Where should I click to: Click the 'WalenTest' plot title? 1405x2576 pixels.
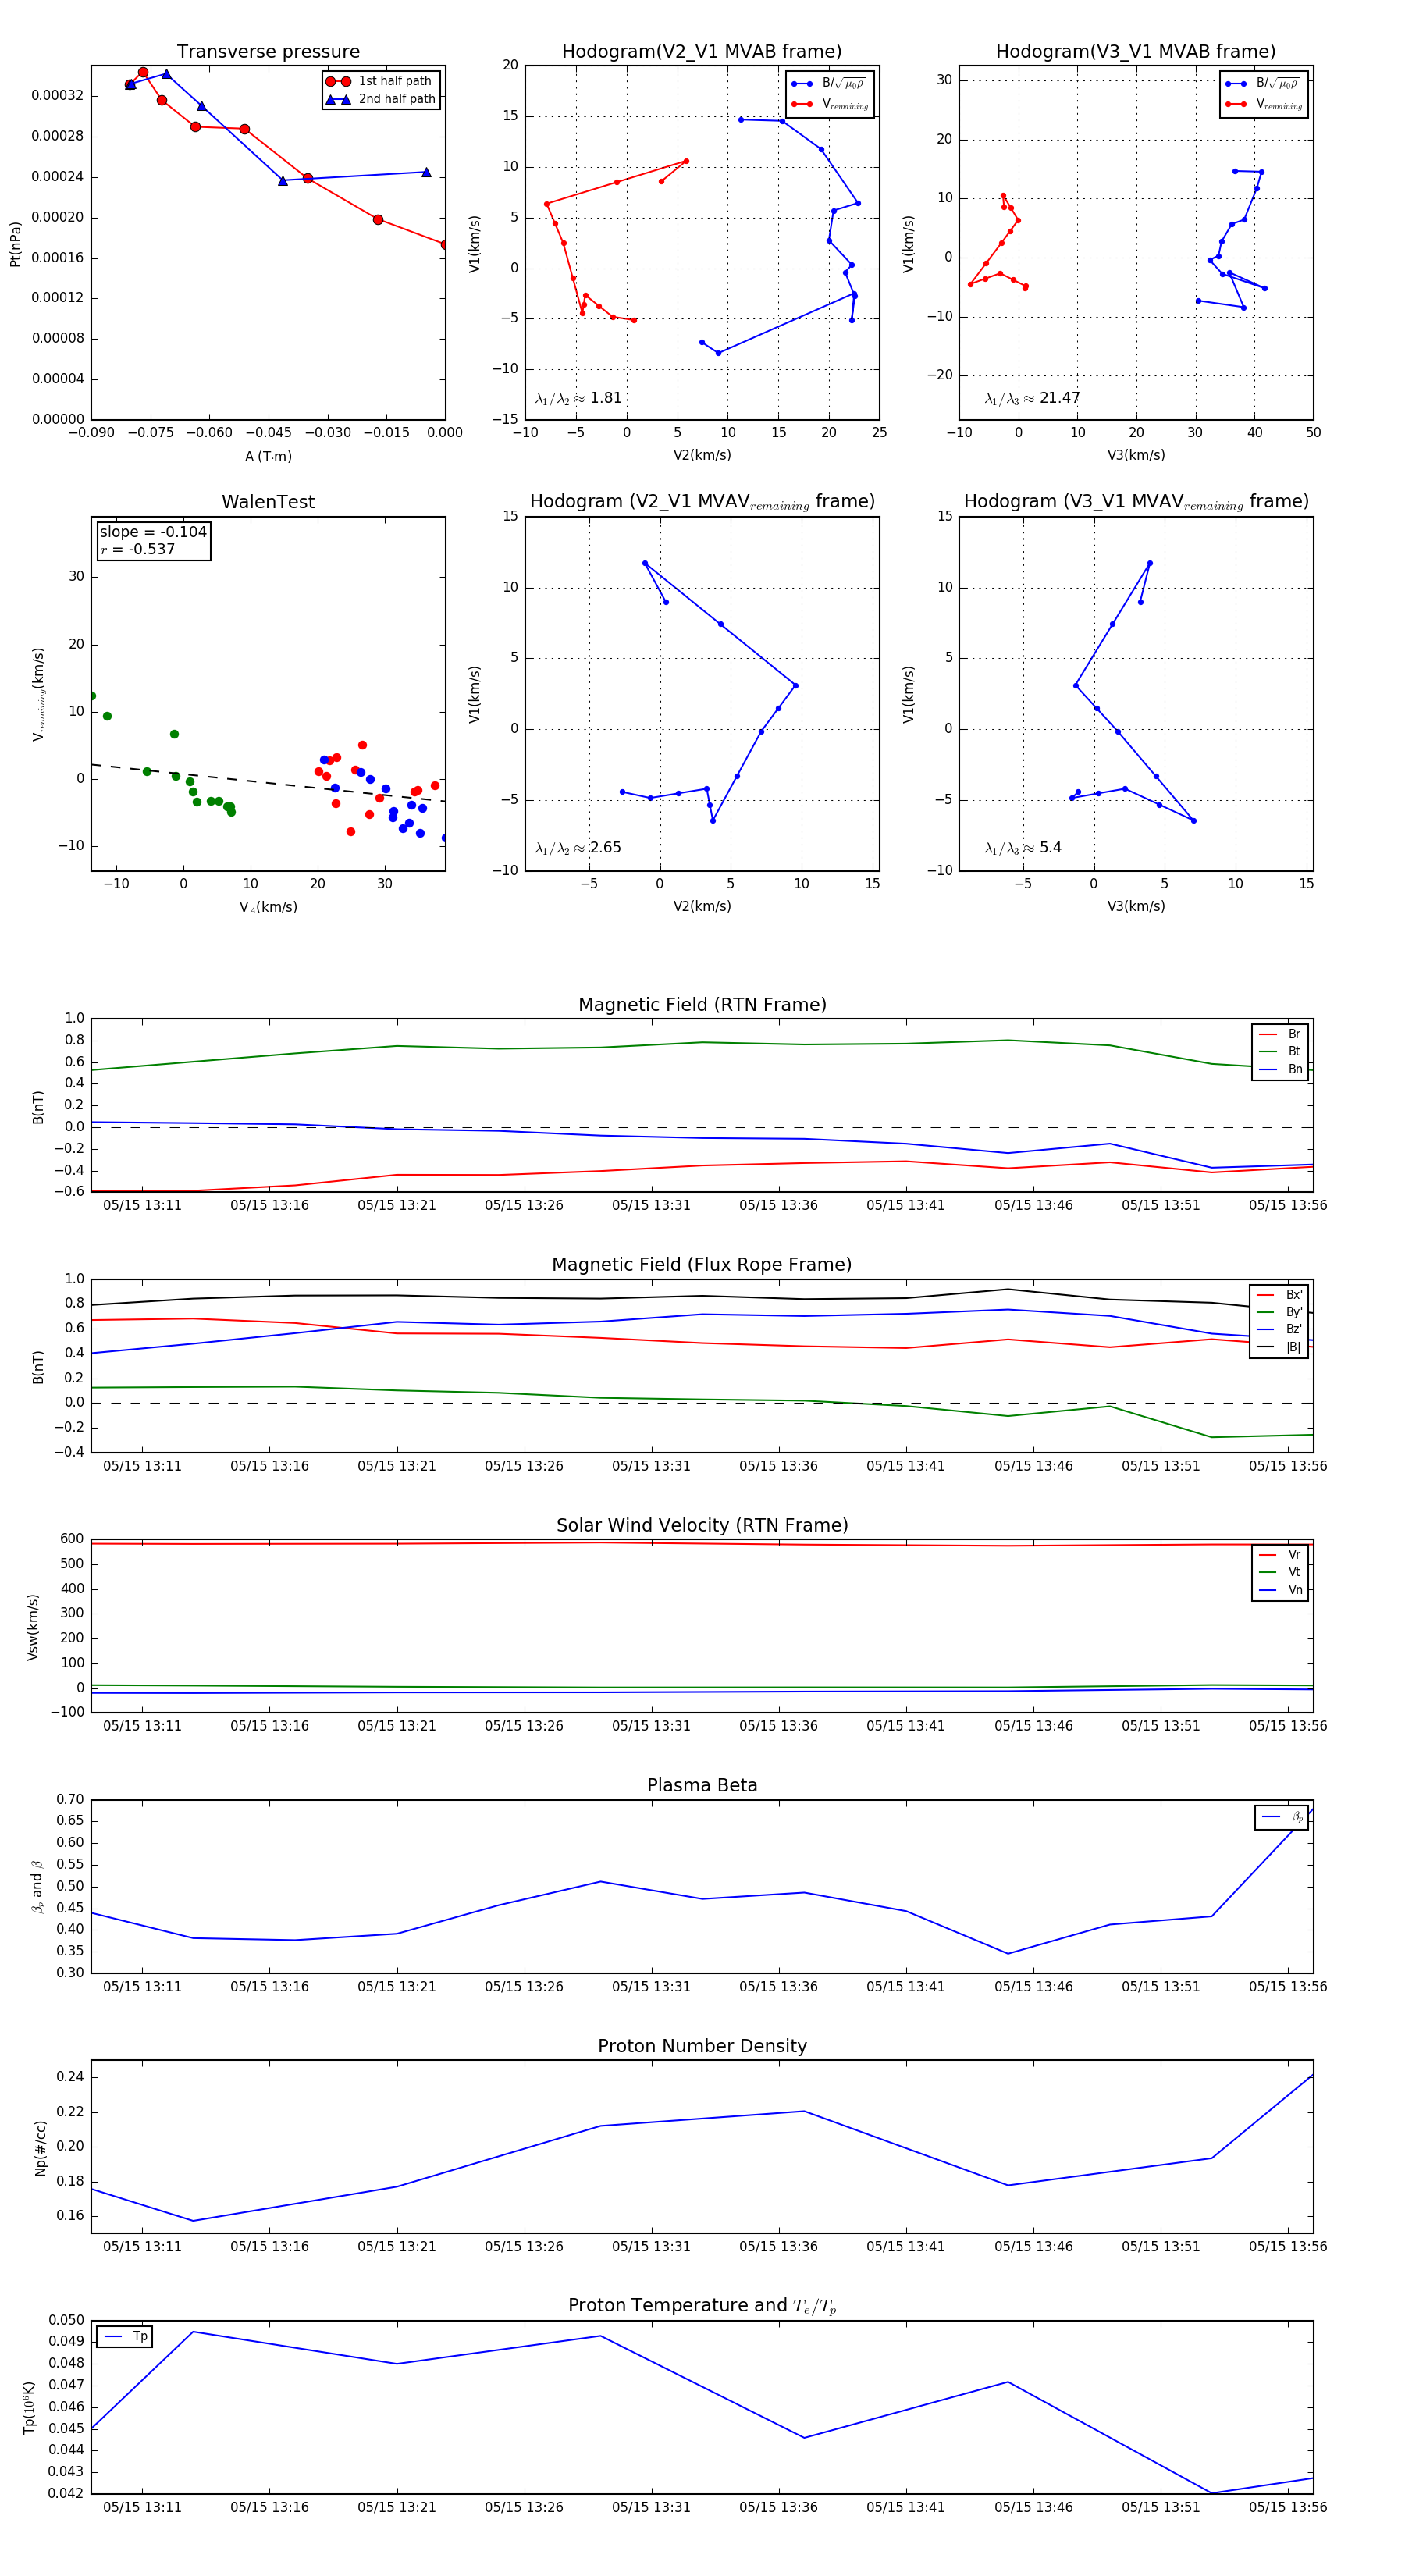click(x=268, y=502)
